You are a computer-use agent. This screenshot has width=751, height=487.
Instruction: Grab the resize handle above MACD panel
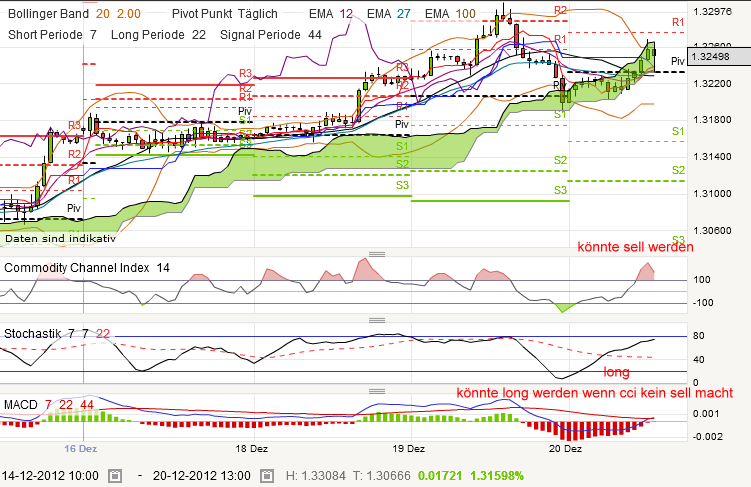(377, 390)
